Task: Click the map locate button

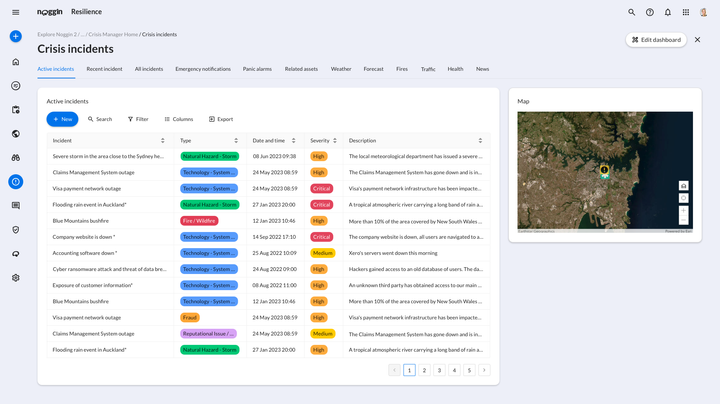Action: click(683, 198)
